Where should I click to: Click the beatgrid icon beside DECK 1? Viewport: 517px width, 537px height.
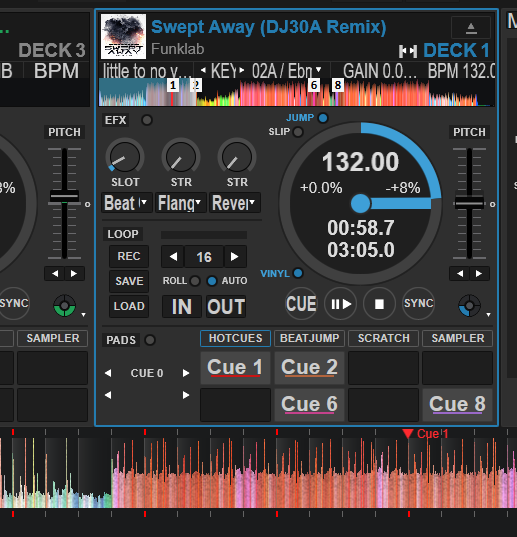[408, 52]
